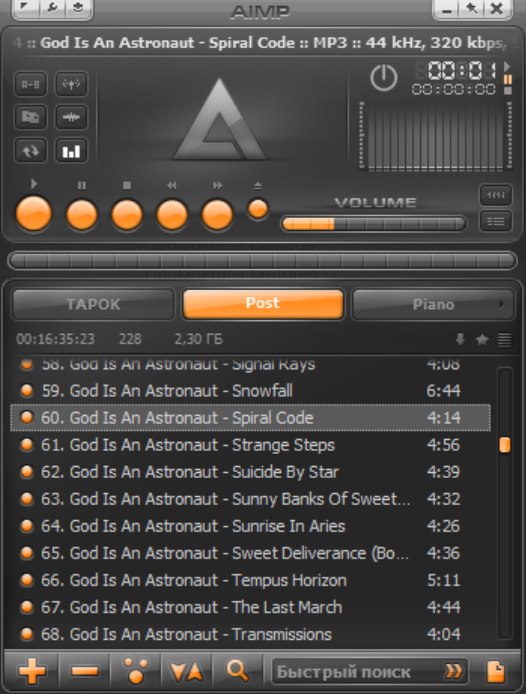This screenshot has width=526, height=694.
Task: Toggle repeat playlist mode button
Action: point(31,151)
